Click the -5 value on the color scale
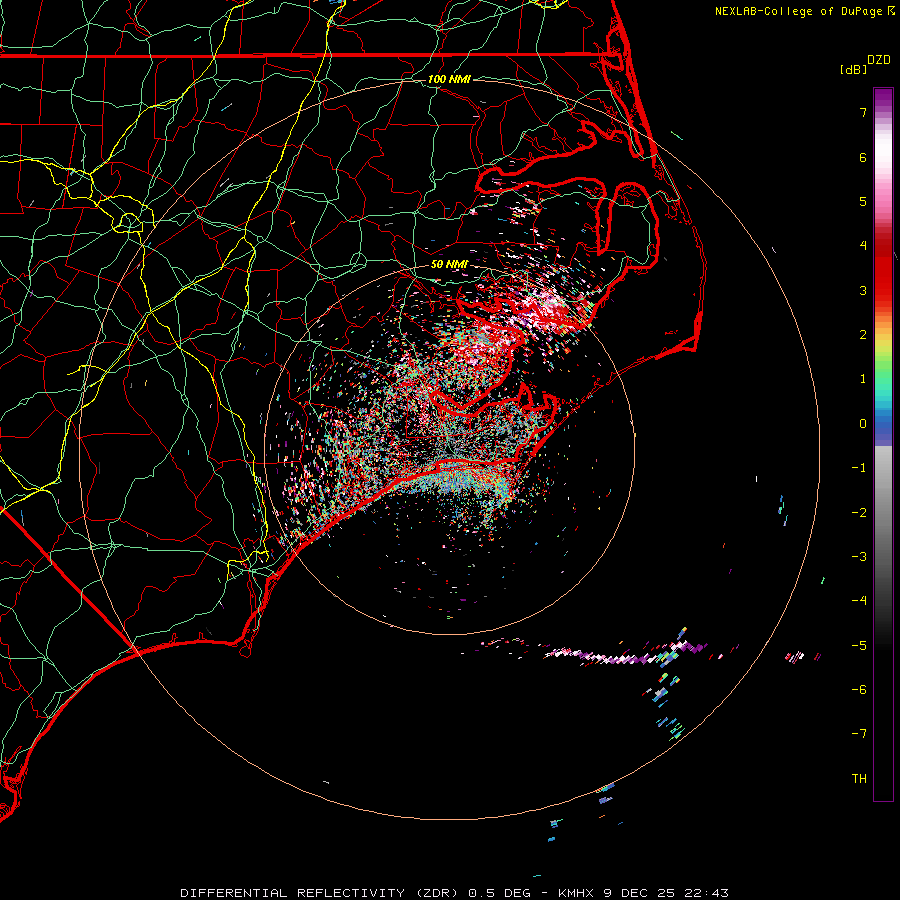The image size is (900, 900). coord(859,646)
